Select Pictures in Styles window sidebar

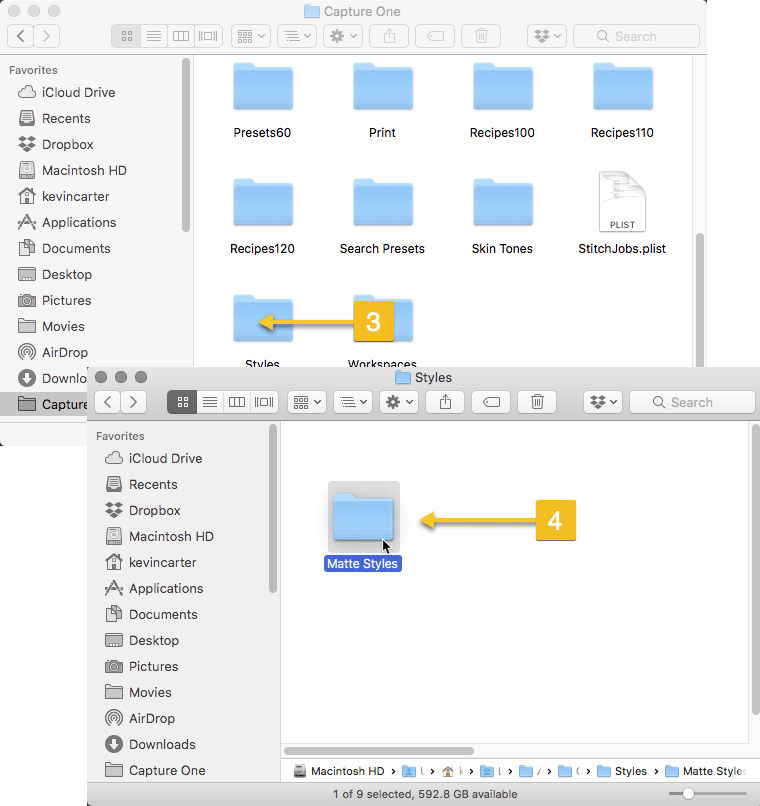coord(153,666)
